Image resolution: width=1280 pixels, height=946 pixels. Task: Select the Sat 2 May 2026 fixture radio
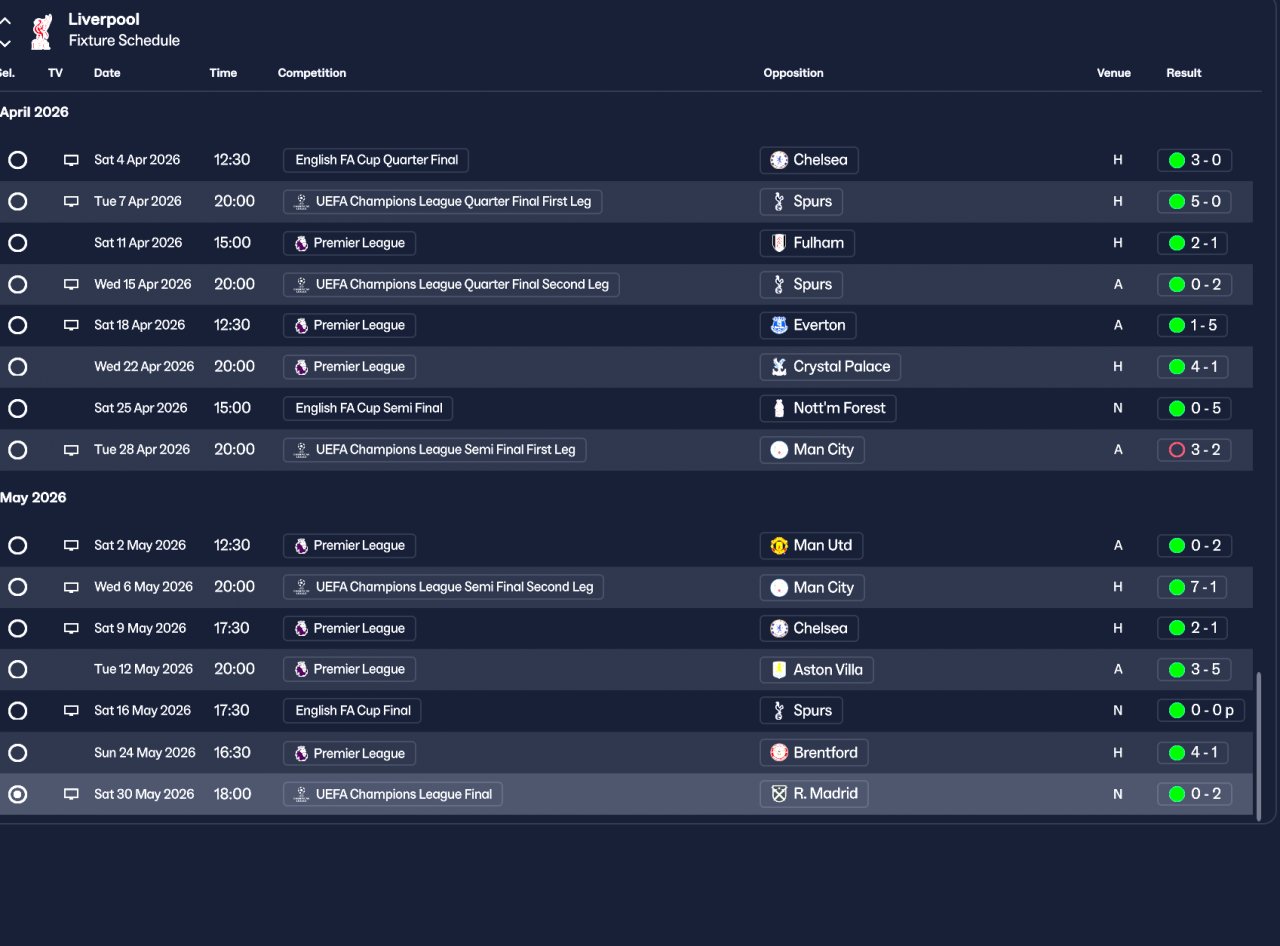[x=17, y=546]
